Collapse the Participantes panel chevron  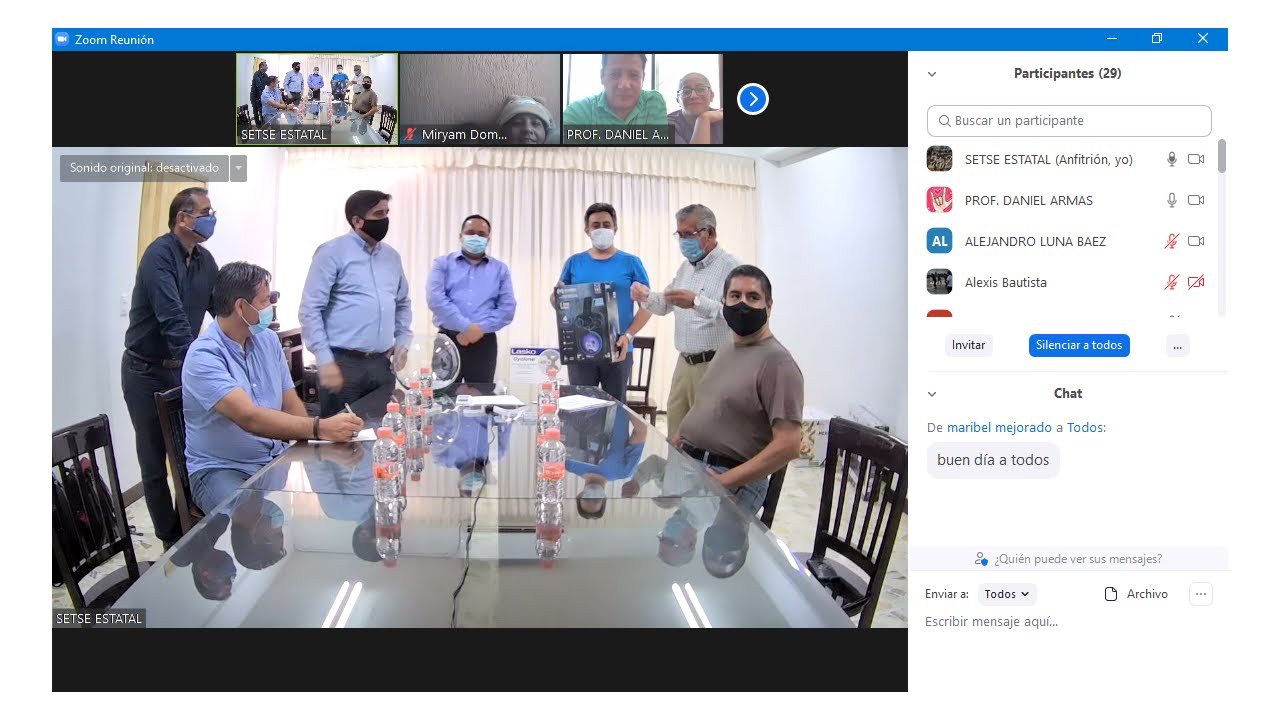click(932, 74)
